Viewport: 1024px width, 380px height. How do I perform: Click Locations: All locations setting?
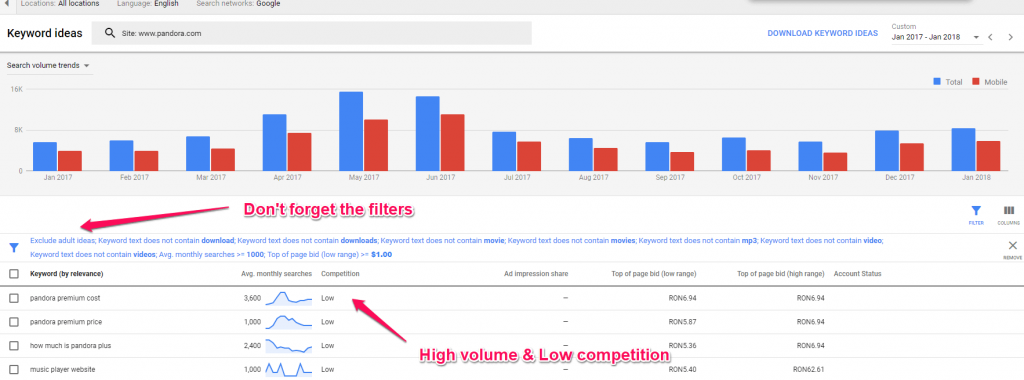click(60, 3)
